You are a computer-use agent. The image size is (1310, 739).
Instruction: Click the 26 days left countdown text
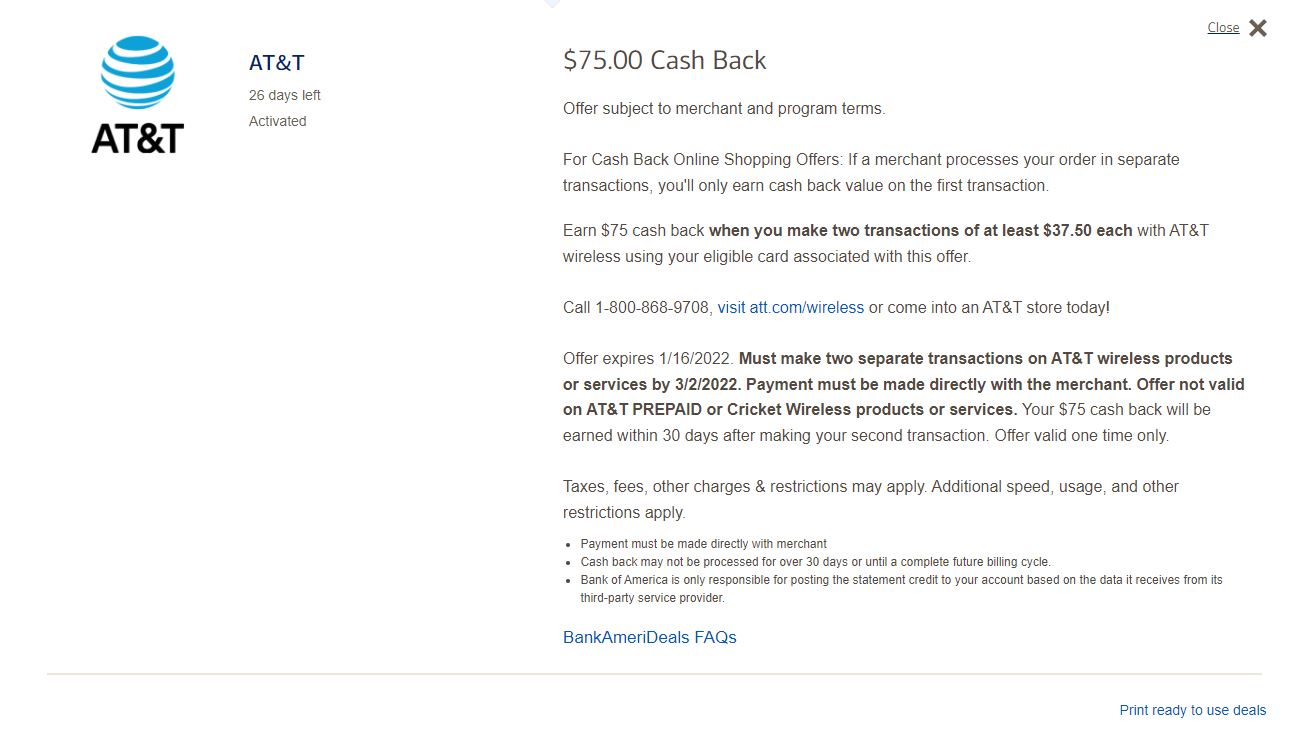tap(284, 95)
